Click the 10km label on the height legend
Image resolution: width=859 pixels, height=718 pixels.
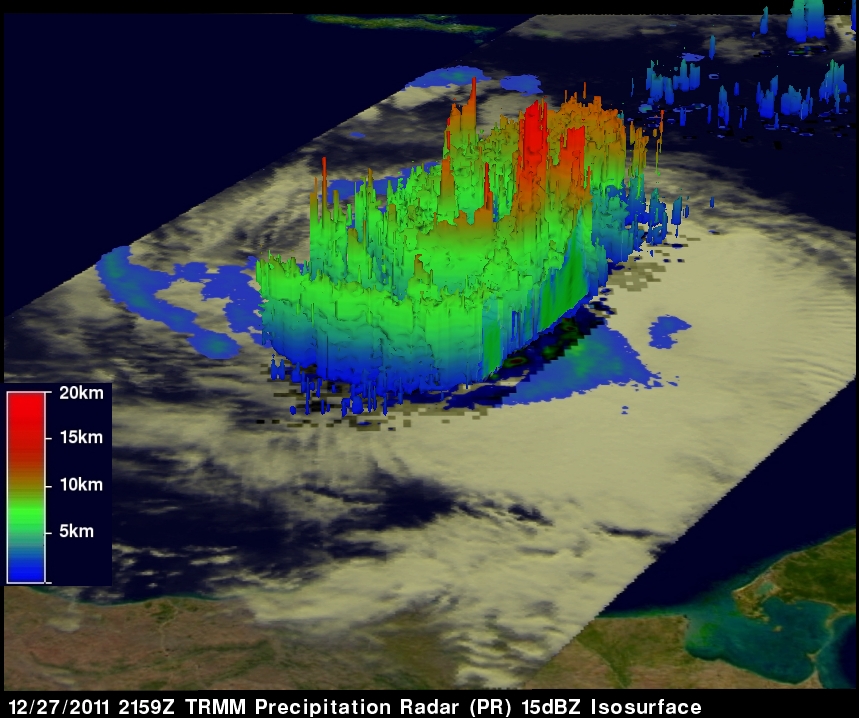coord(81,485)
